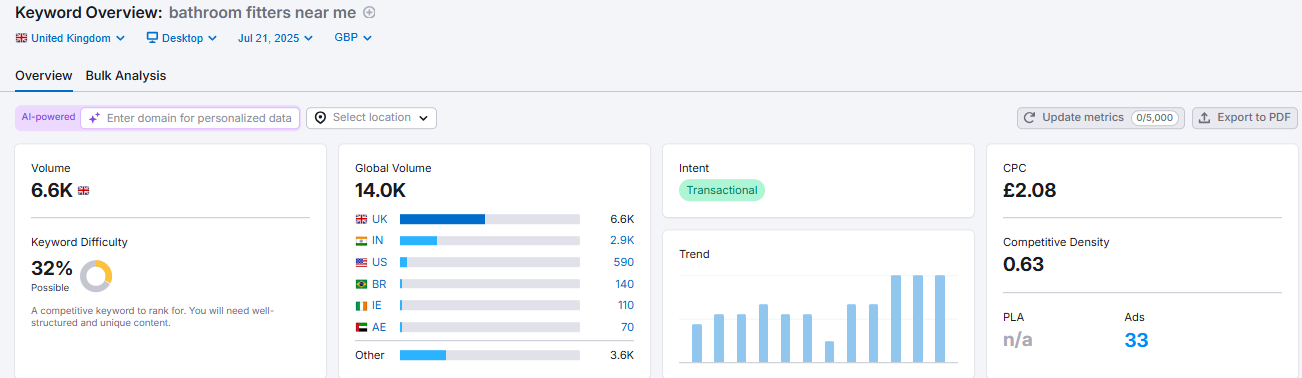Image resolution: width=1302 pixels, height=378 pixels.
Task: Click the AI-powered badge
Action: 49,117
